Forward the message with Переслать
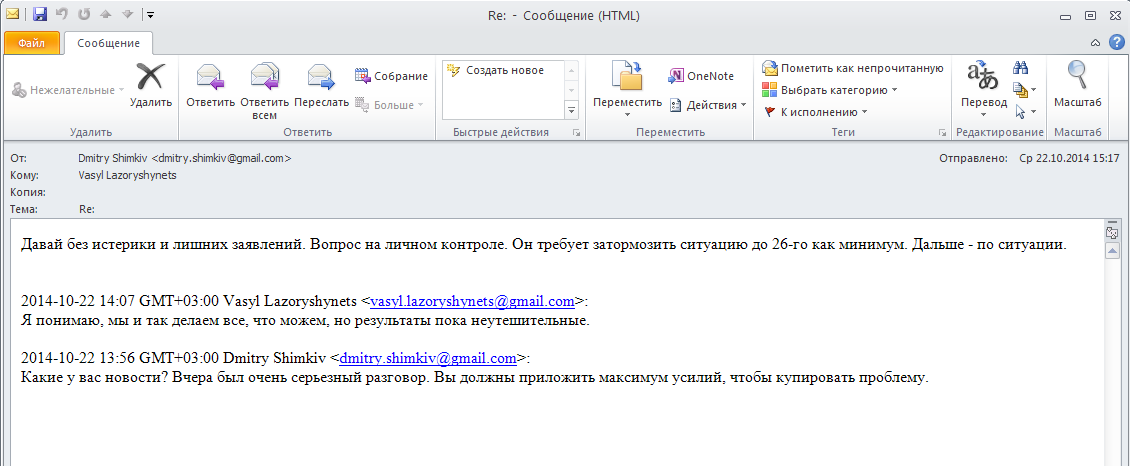This screenshot has width=1130, height=466. 321,85
